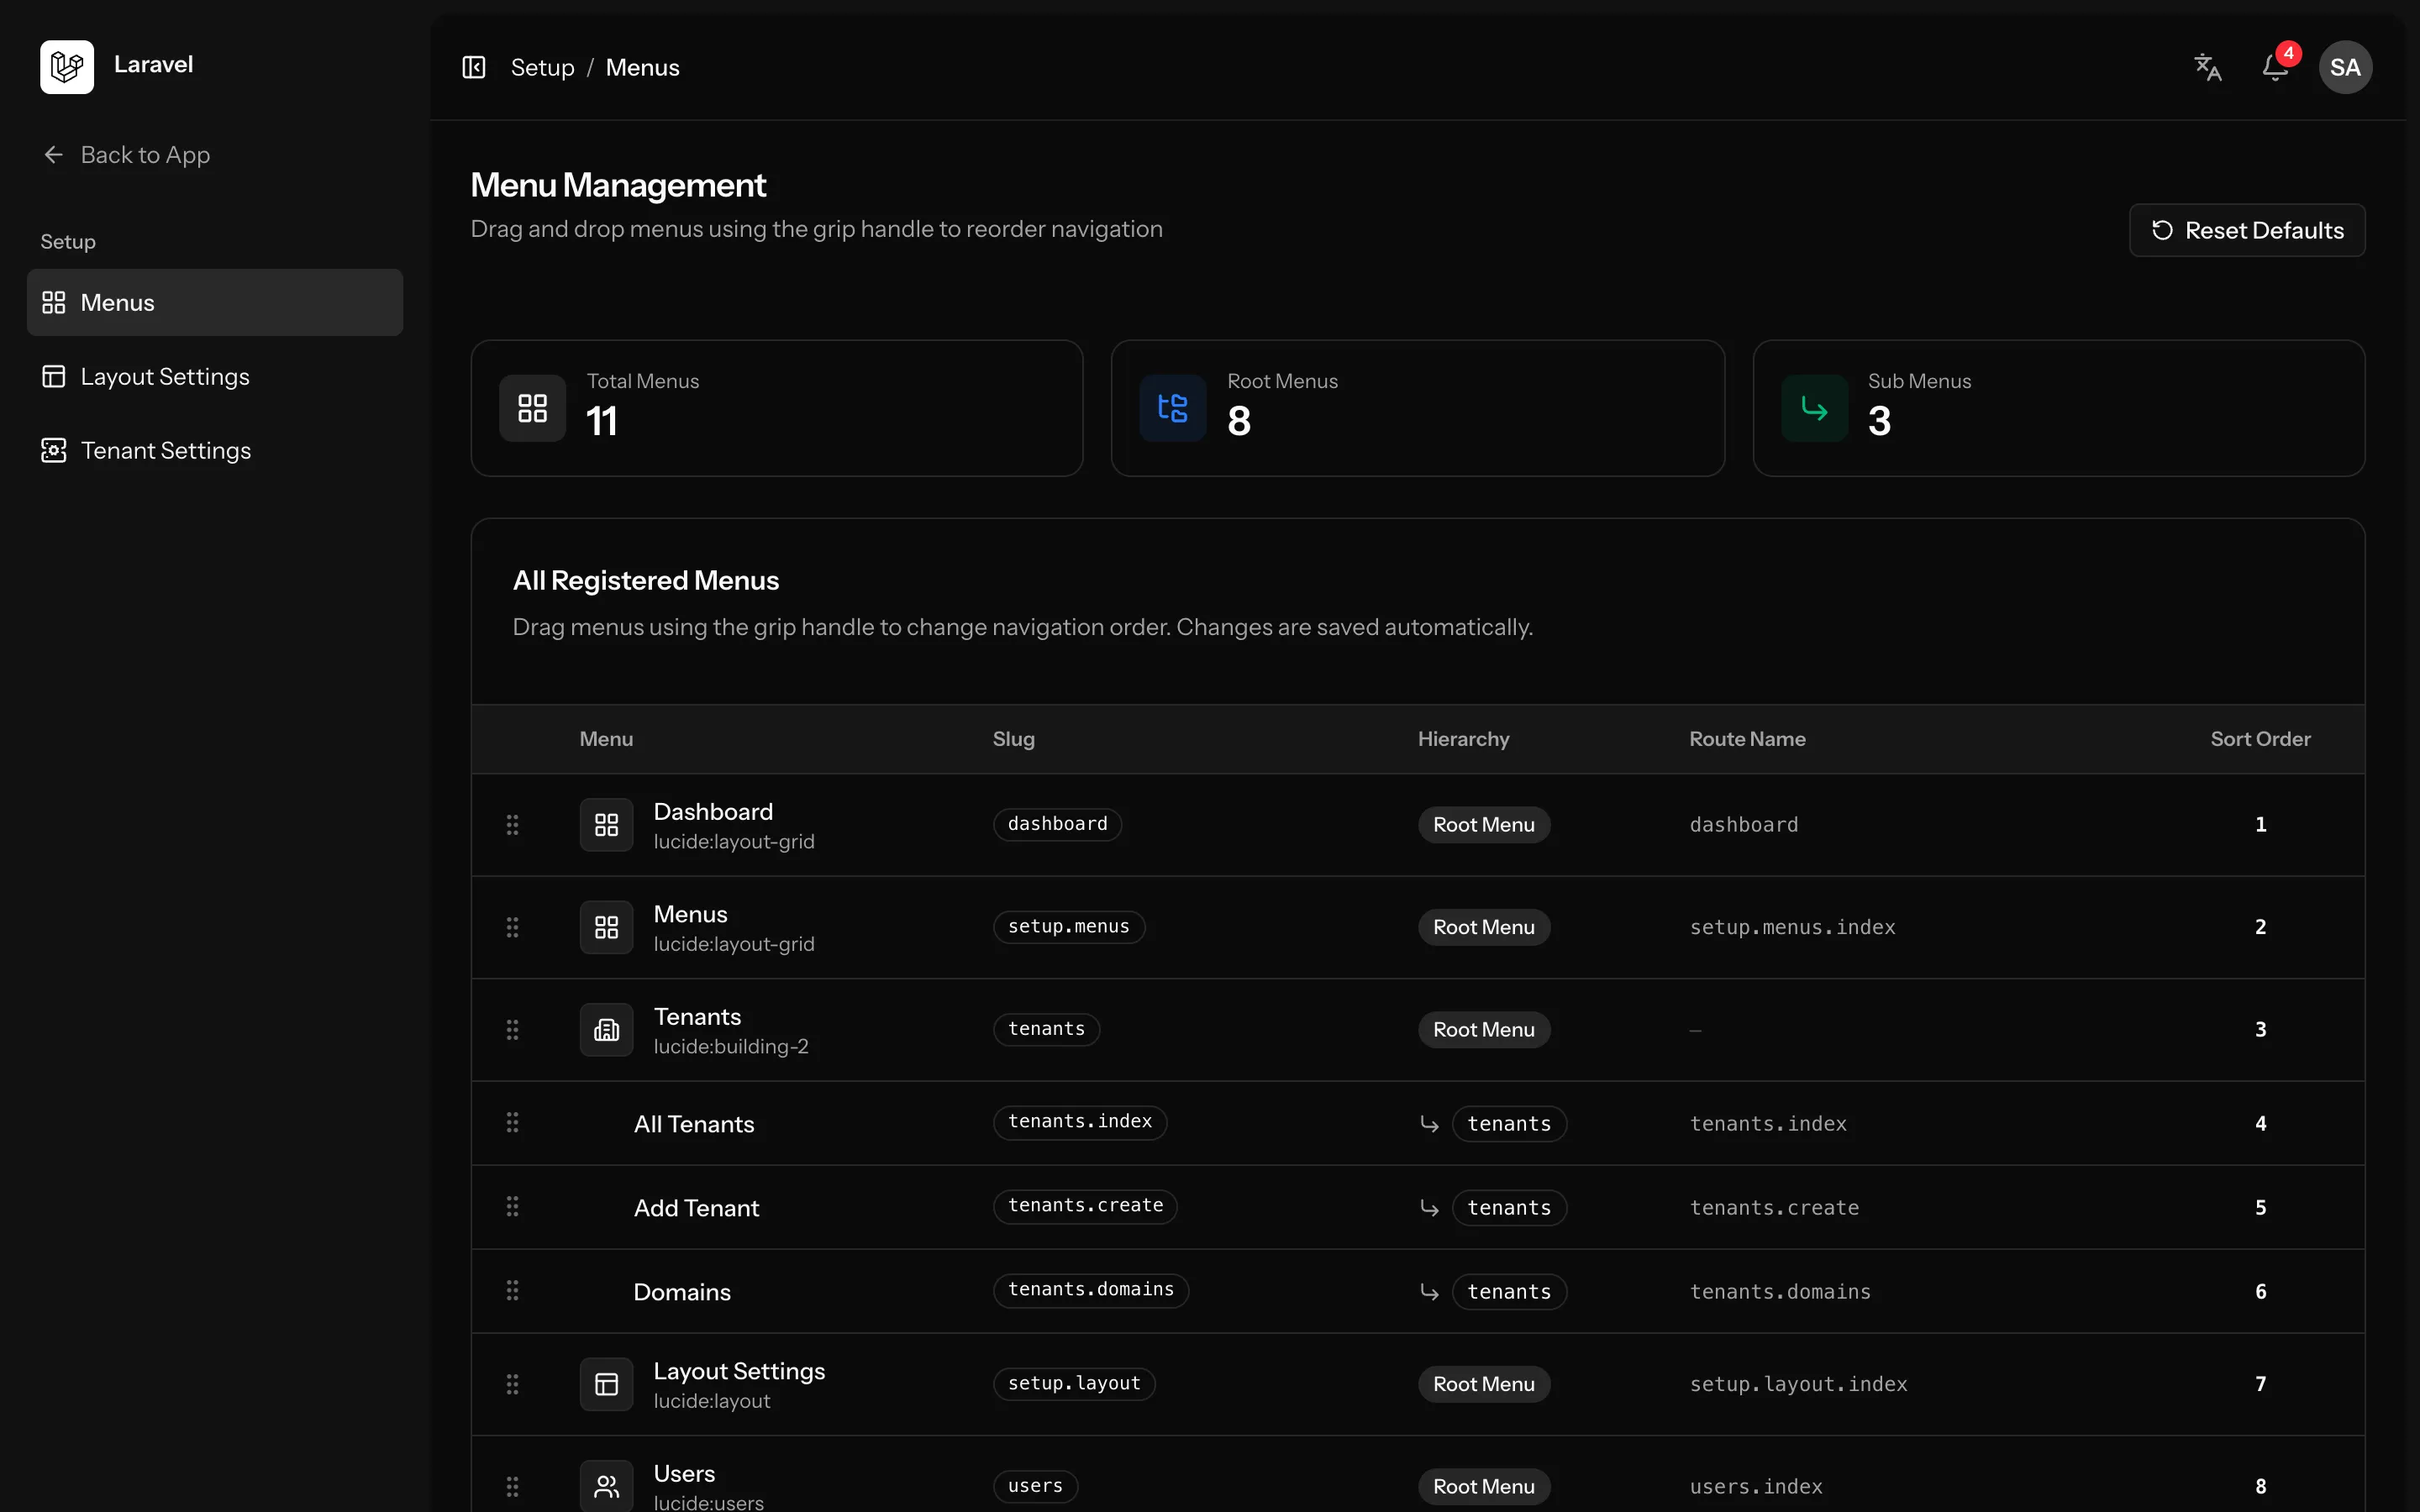Grab the Menus row grip handle

[x=513, y=927]
